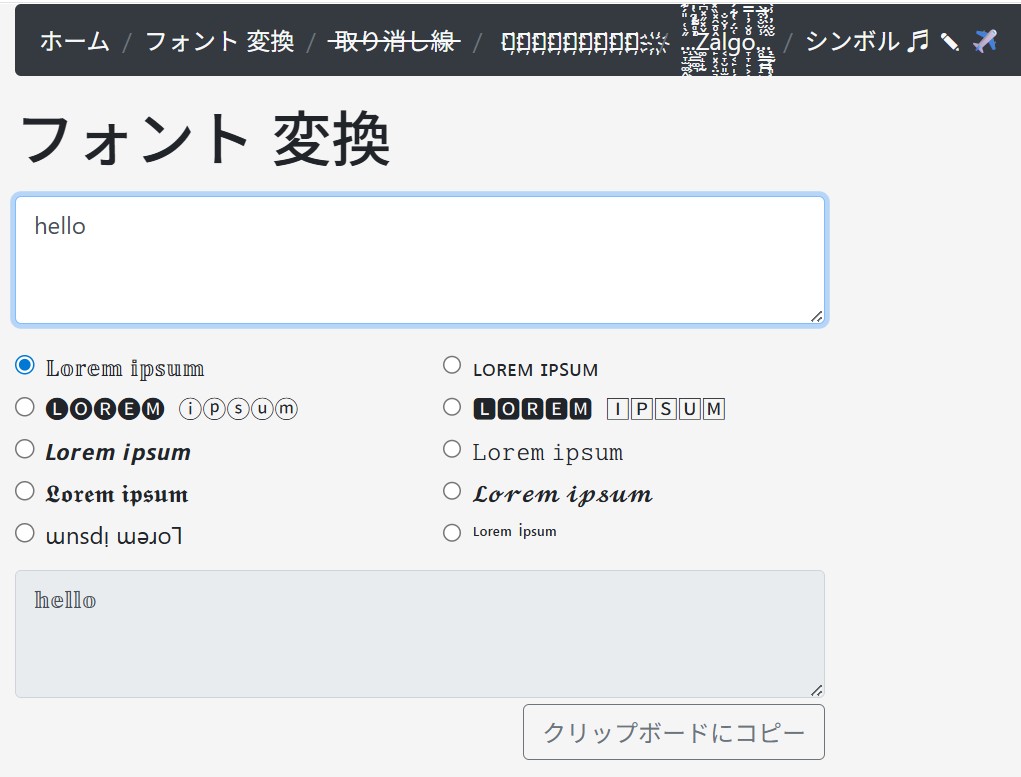1021x777 pixels.
Task: Pick the Fraktur blackletter Lorem ipsum style
Action: point(25,491)
